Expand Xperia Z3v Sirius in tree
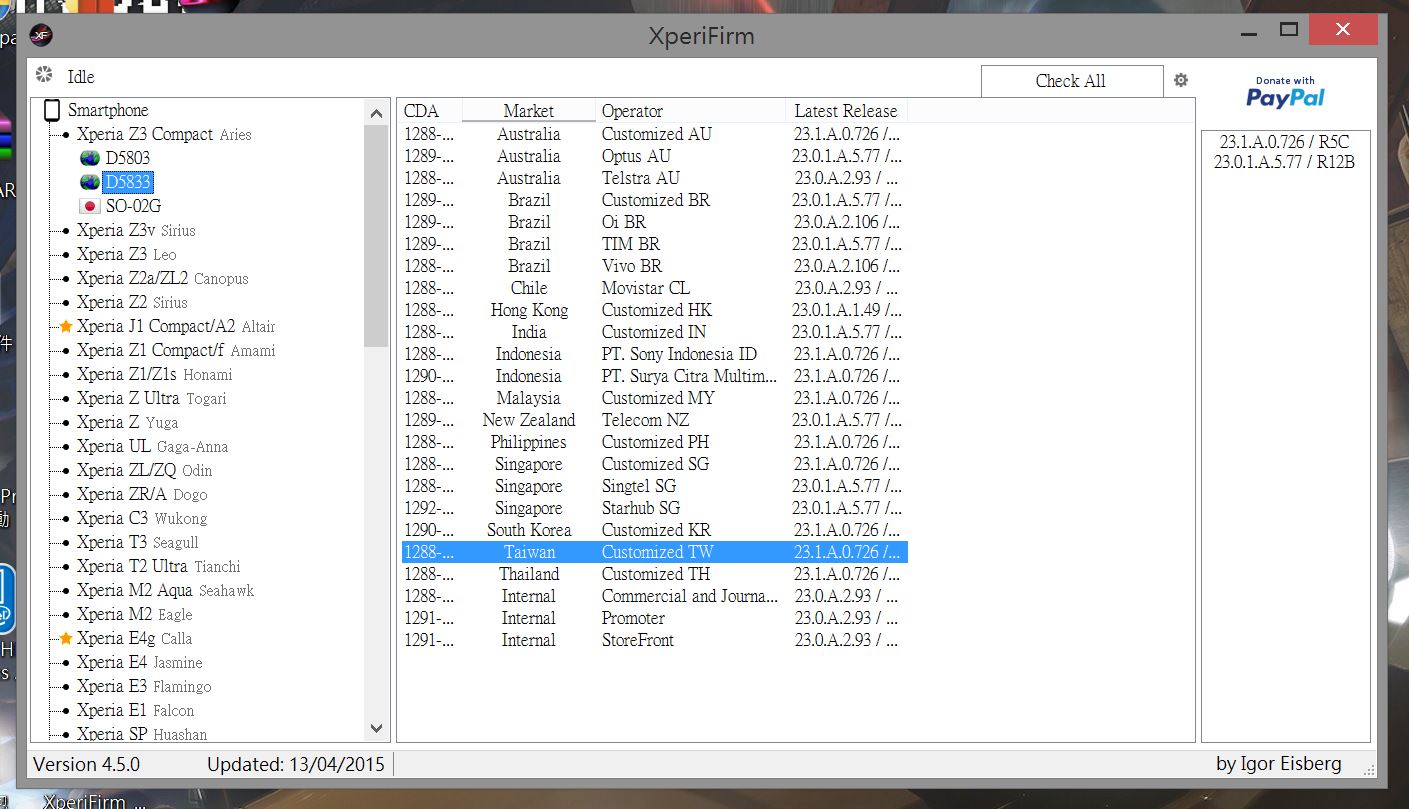 pyautogui.click(x=66, y=231)
